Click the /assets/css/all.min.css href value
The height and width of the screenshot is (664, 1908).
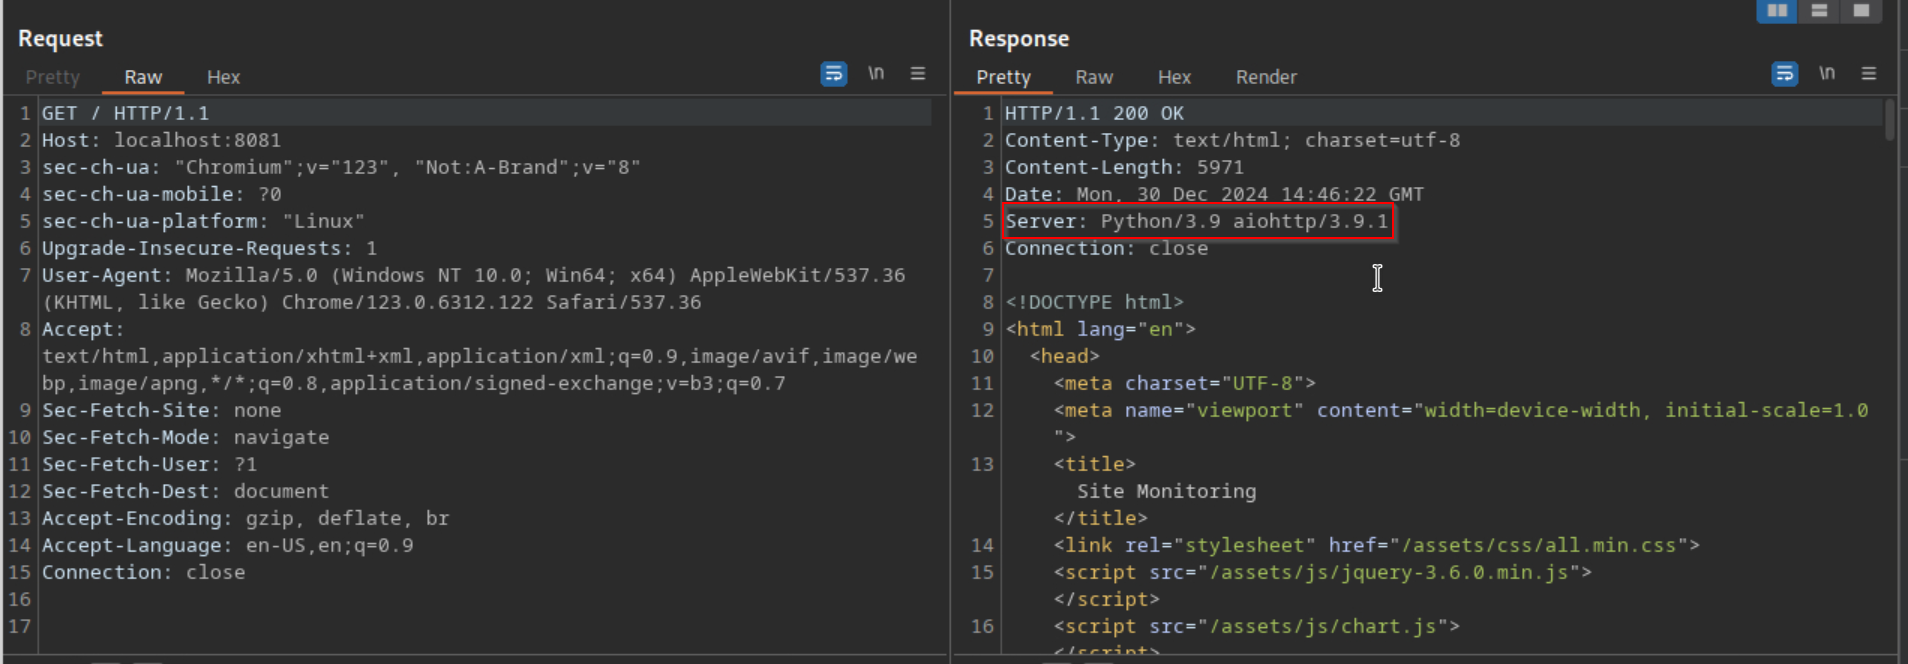coord(1539,545)
